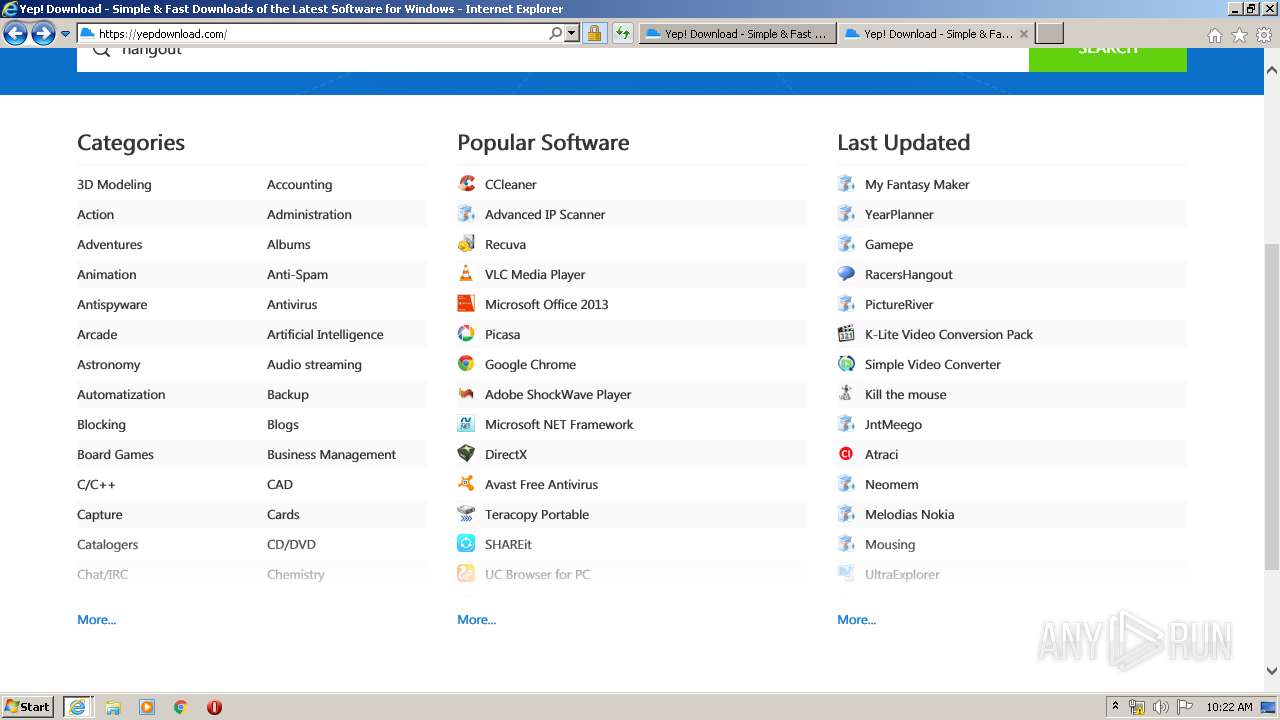Screen dimensions: 1280x720
Task: Expand the address bar autocomplete dropdown
Action: tap(572, 34)
